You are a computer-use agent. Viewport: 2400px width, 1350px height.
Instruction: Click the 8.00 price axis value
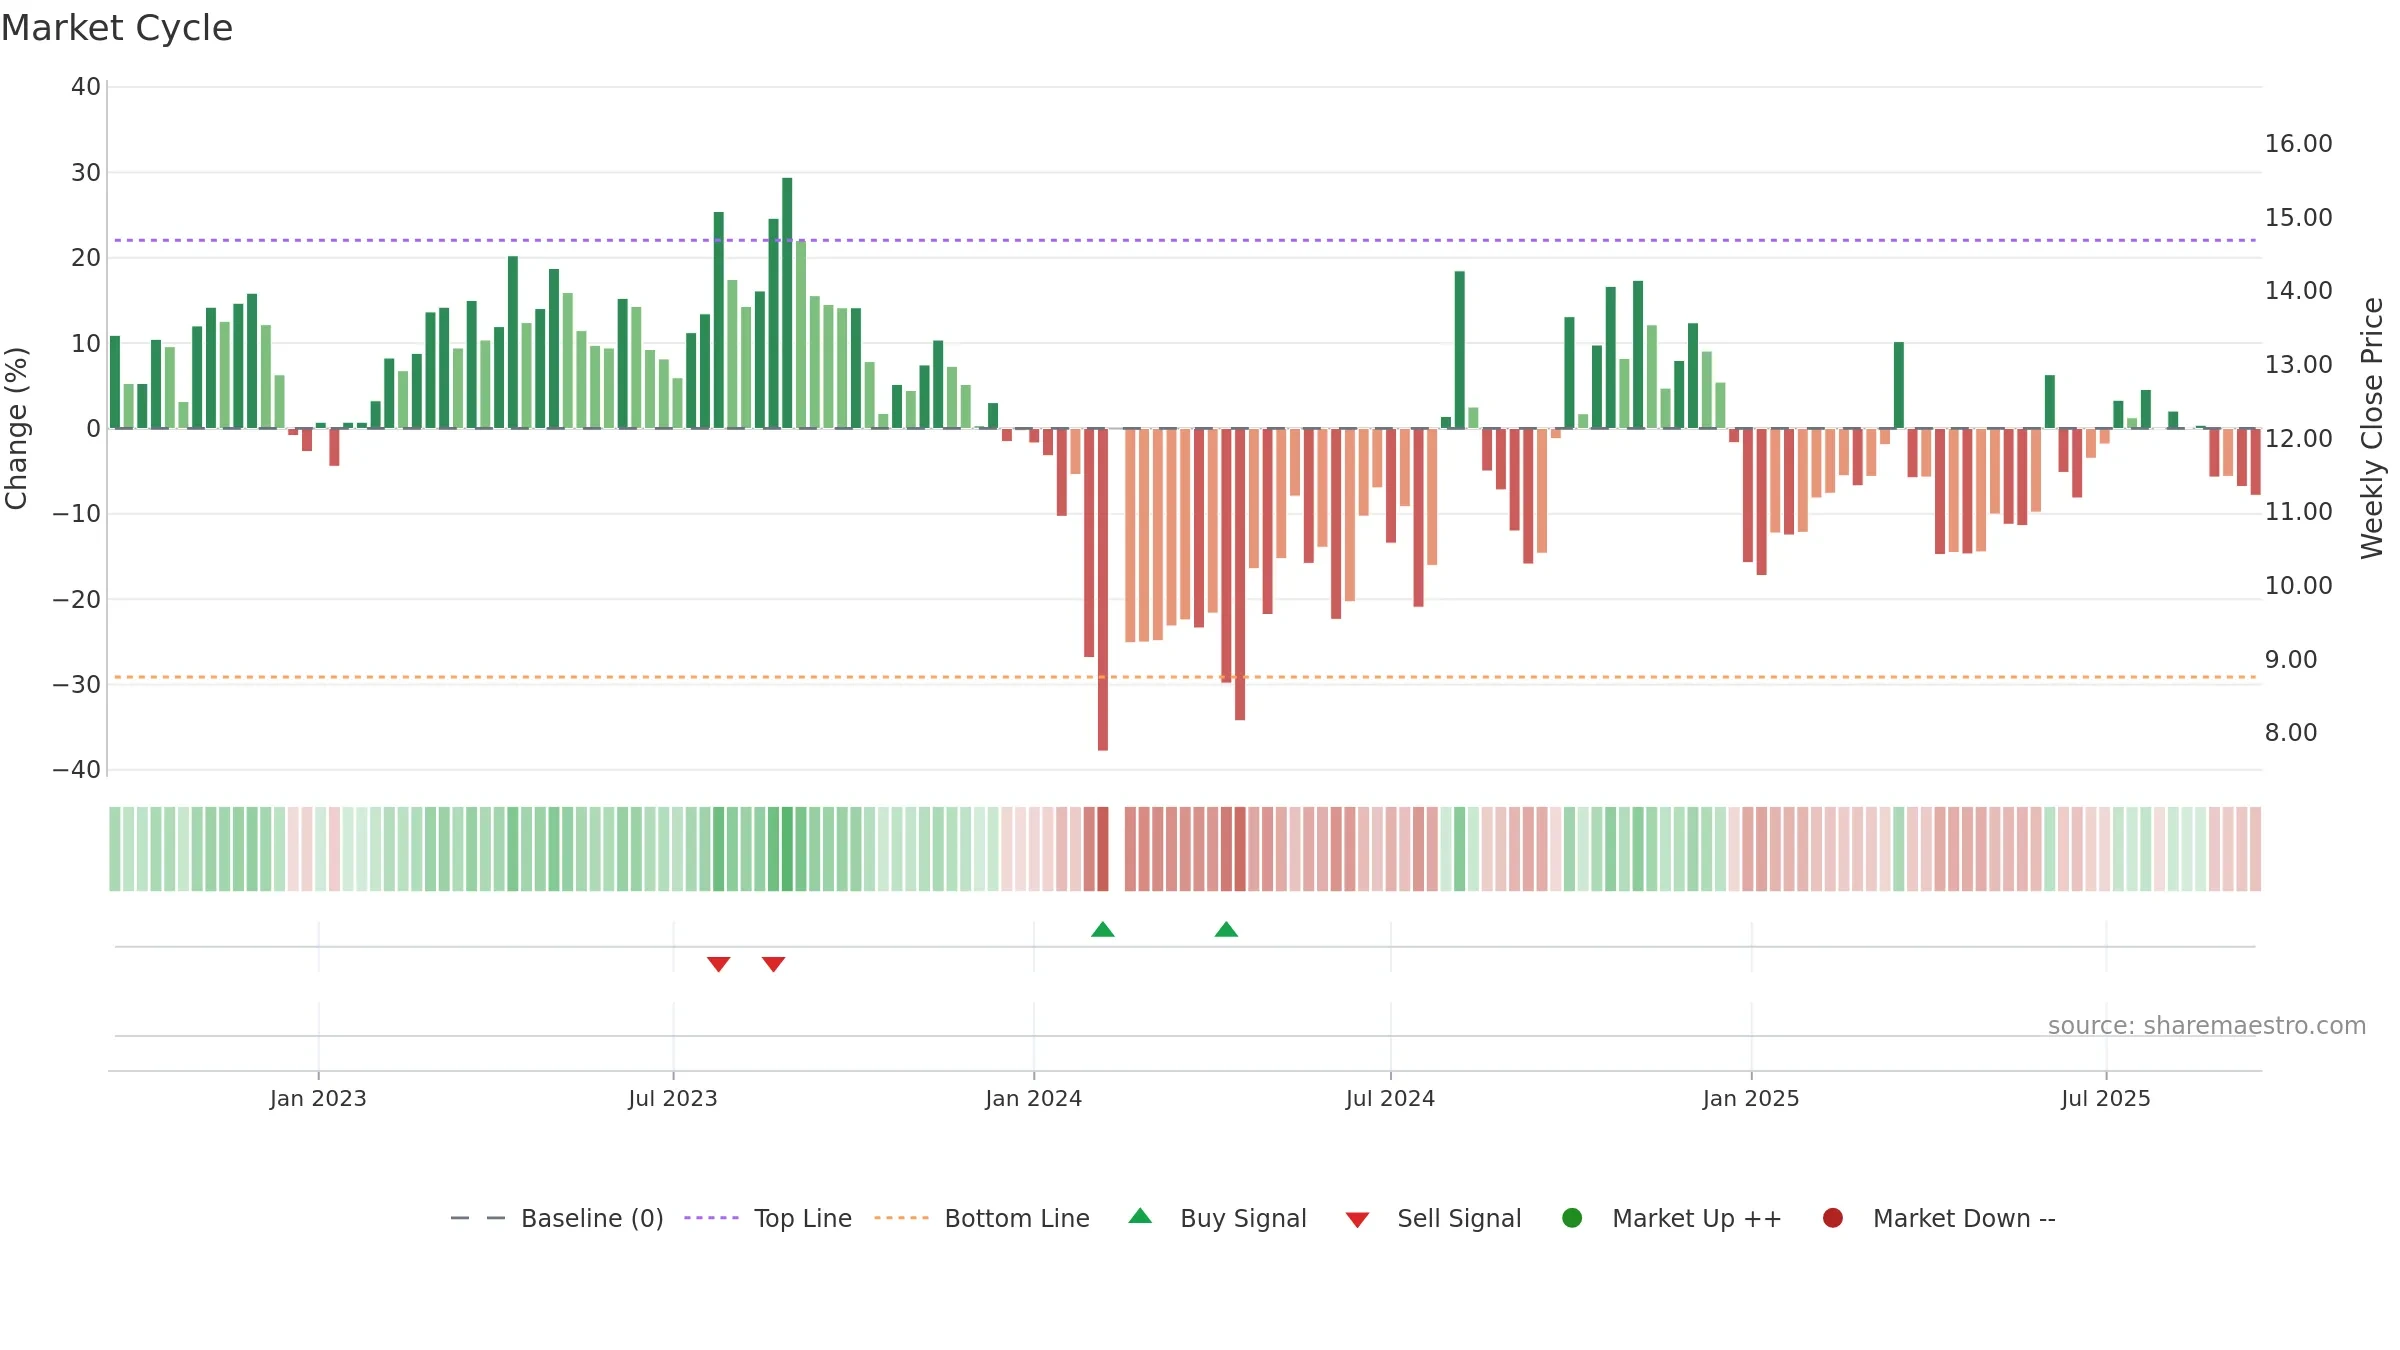pos(2290,733)
